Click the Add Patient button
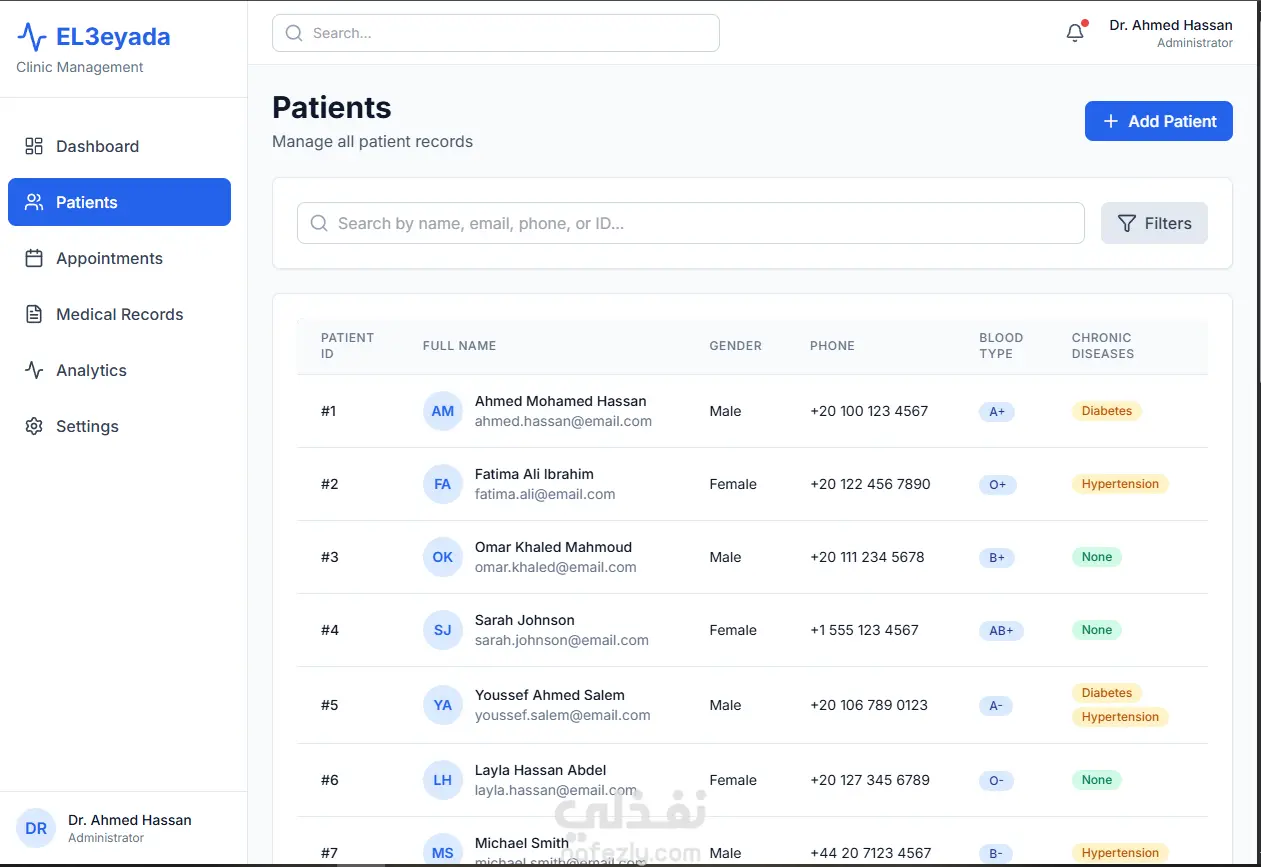The width and height of the screenshot is (1261, 867). point(1158,121)
